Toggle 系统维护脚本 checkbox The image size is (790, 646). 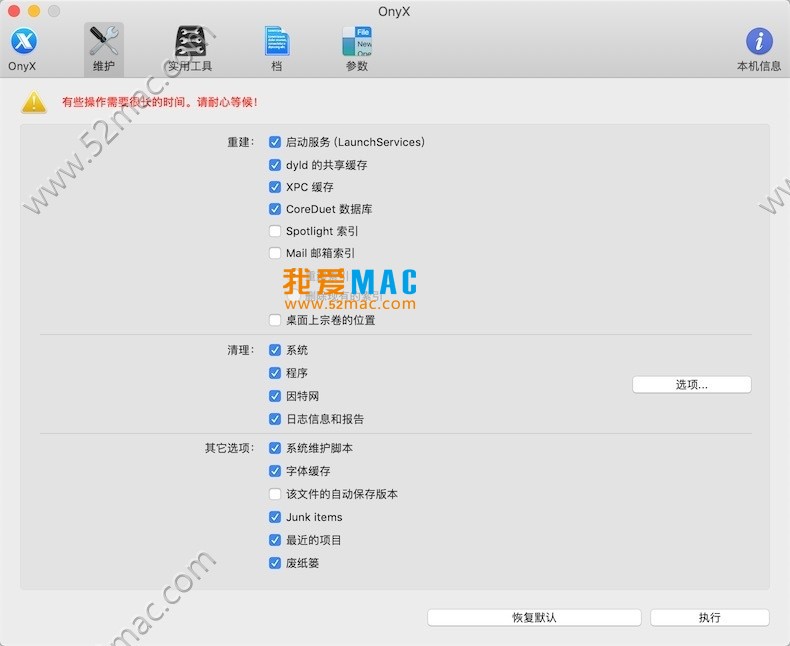click(275, 448)
